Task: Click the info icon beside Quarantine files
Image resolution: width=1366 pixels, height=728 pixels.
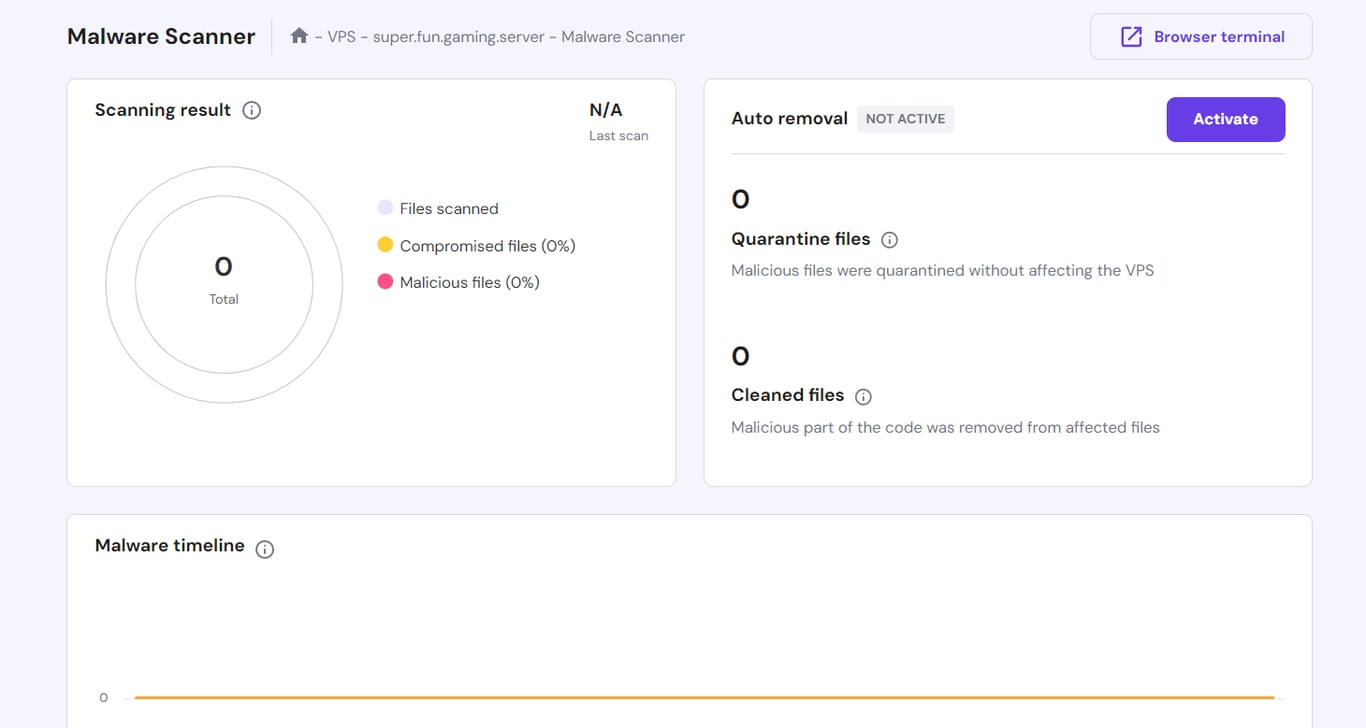Action: (890, 239)
